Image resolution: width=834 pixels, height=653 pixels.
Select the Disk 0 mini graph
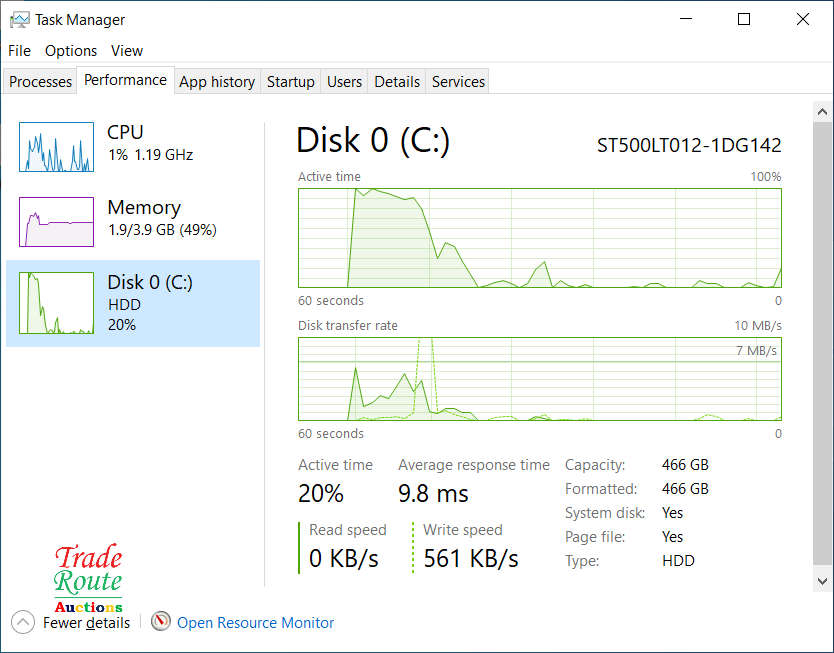(56, 303)
